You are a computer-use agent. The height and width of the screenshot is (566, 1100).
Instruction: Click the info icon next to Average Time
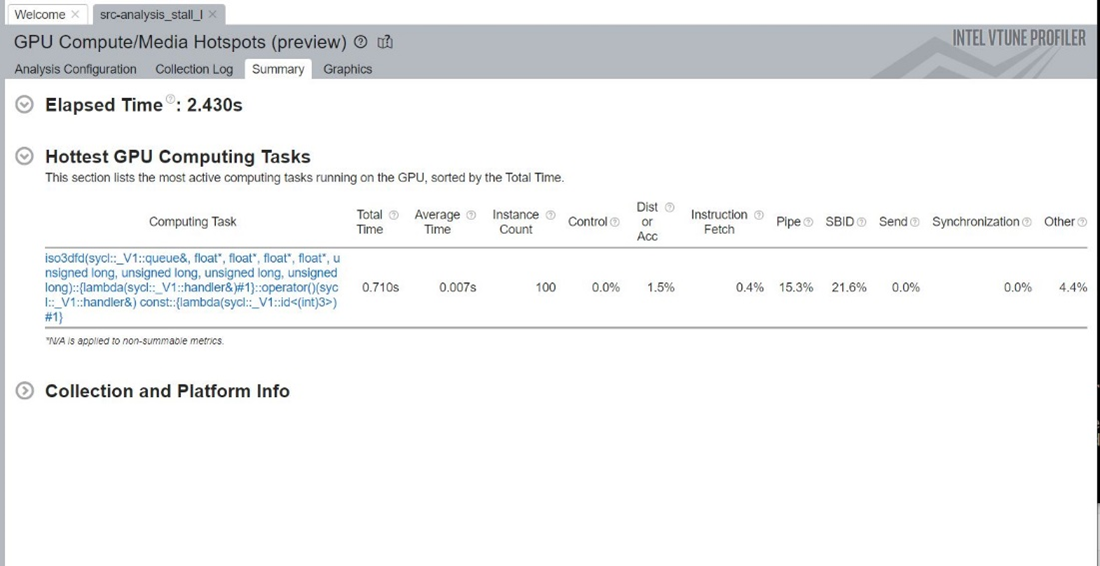point(470,215)
